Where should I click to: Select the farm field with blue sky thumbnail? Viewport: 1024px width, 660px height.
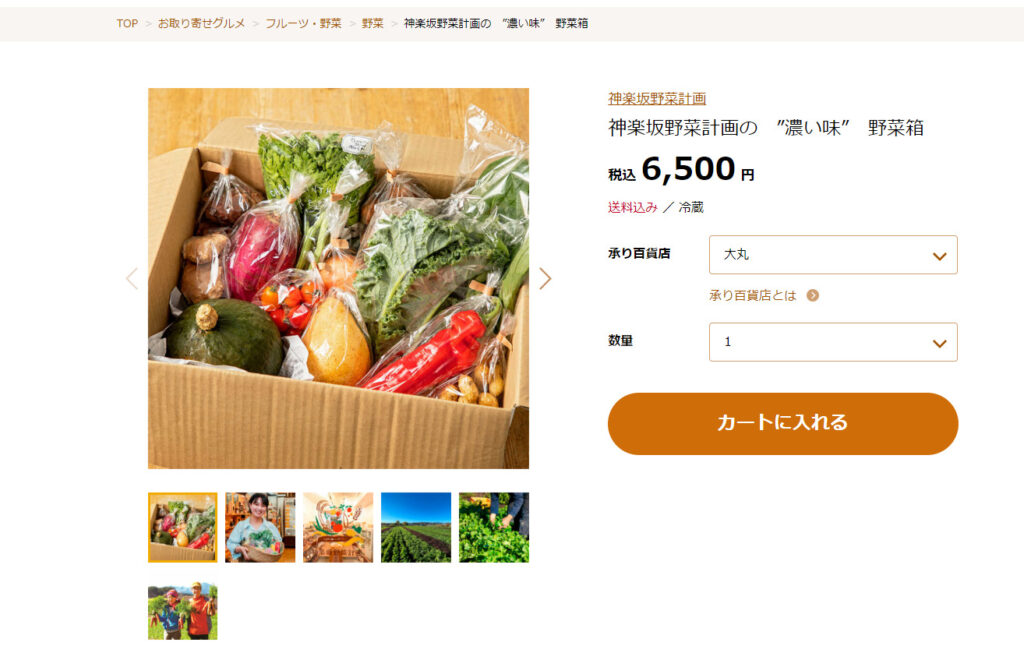416,527
